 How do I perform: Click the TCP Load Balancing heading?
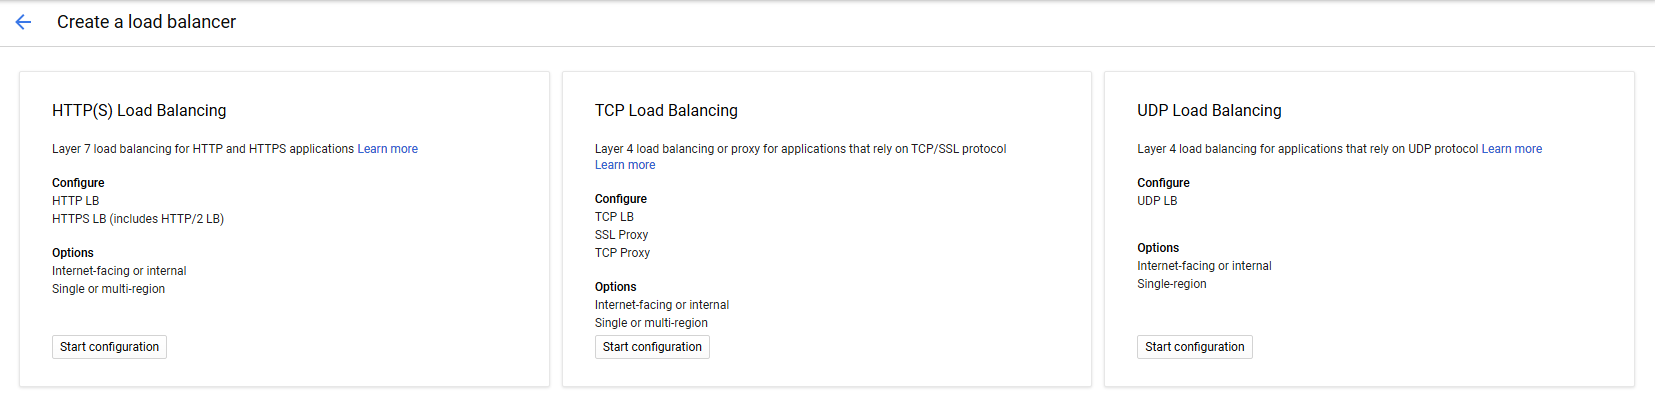(x=666, y=111)
